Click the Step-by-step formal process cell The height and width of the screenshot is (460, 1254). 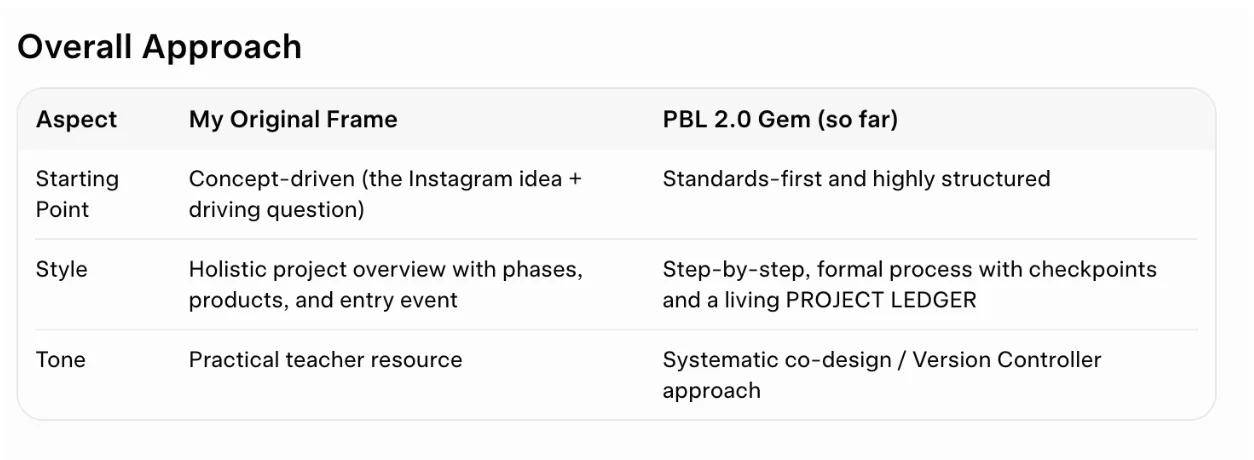[x=909, y=285]
